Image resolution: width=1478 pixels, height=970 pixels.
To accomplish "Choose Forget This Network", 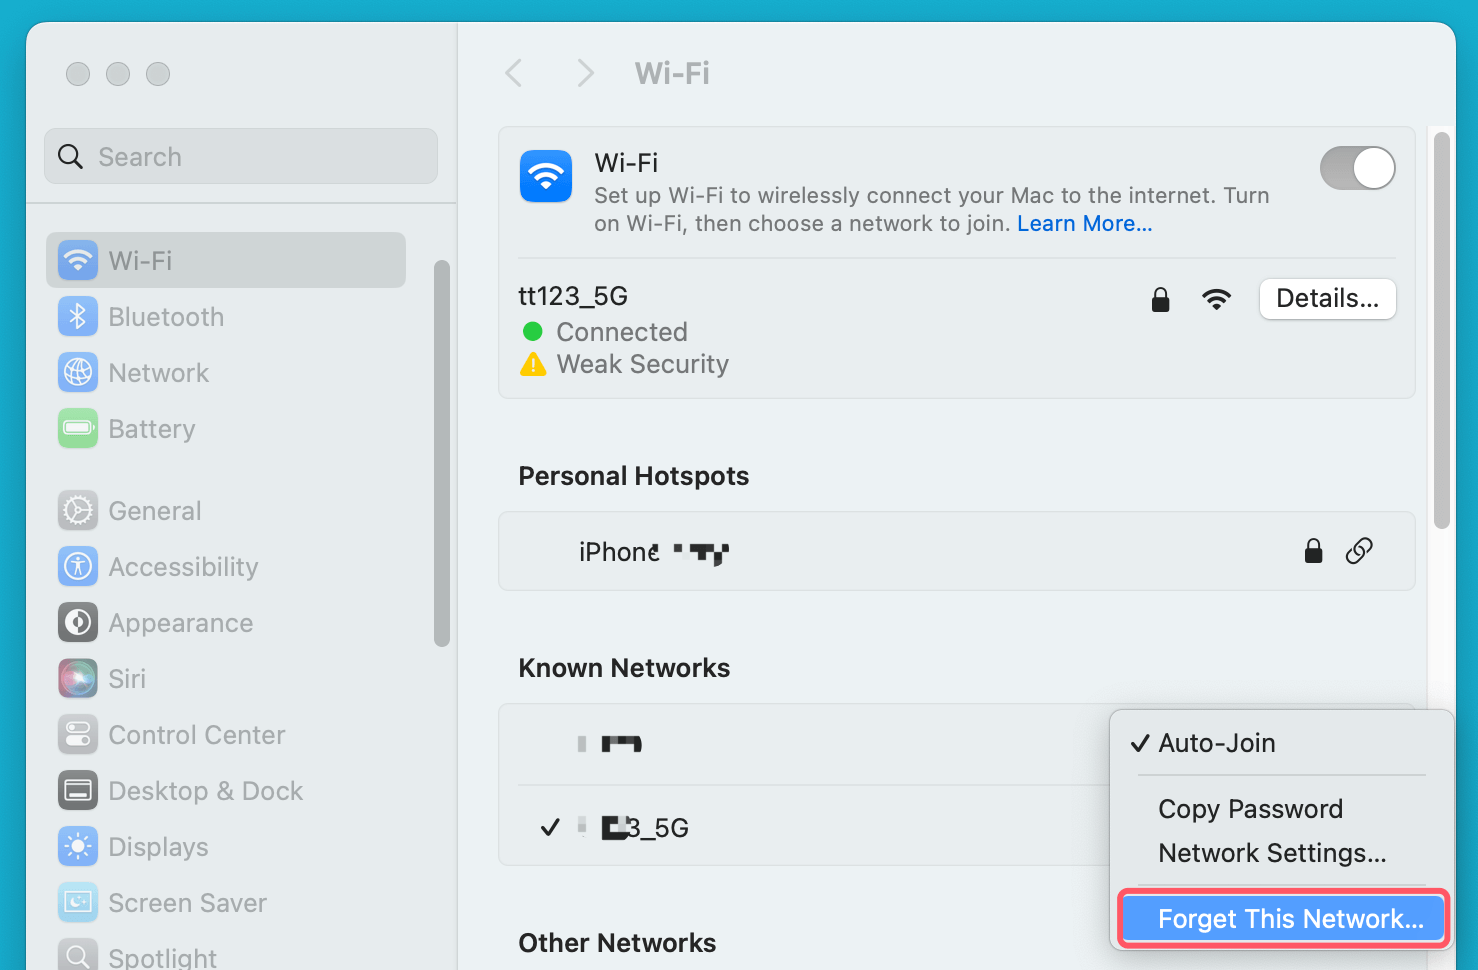I will tap(1282, 918).
